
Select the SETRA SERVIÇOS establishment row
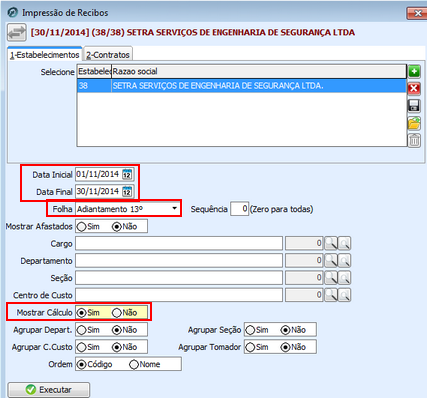click(242, 86)
